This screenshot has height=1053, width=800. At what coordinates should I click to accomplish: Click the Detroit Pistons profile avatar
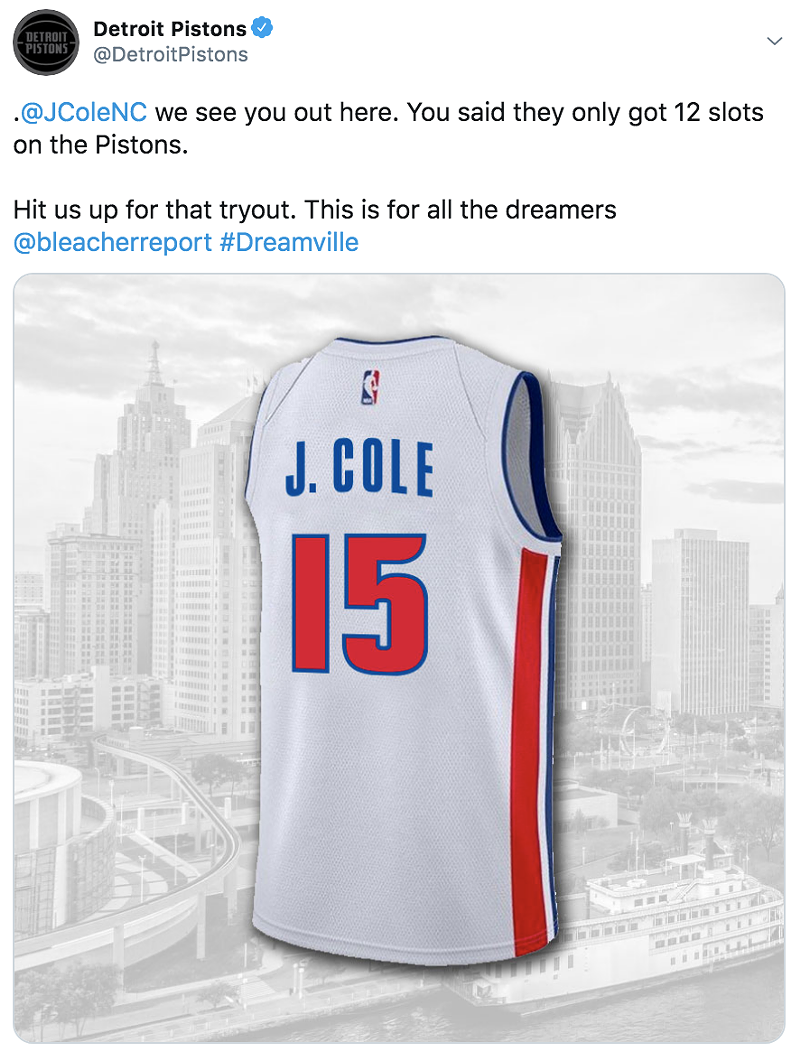click(x=46, y=42)
